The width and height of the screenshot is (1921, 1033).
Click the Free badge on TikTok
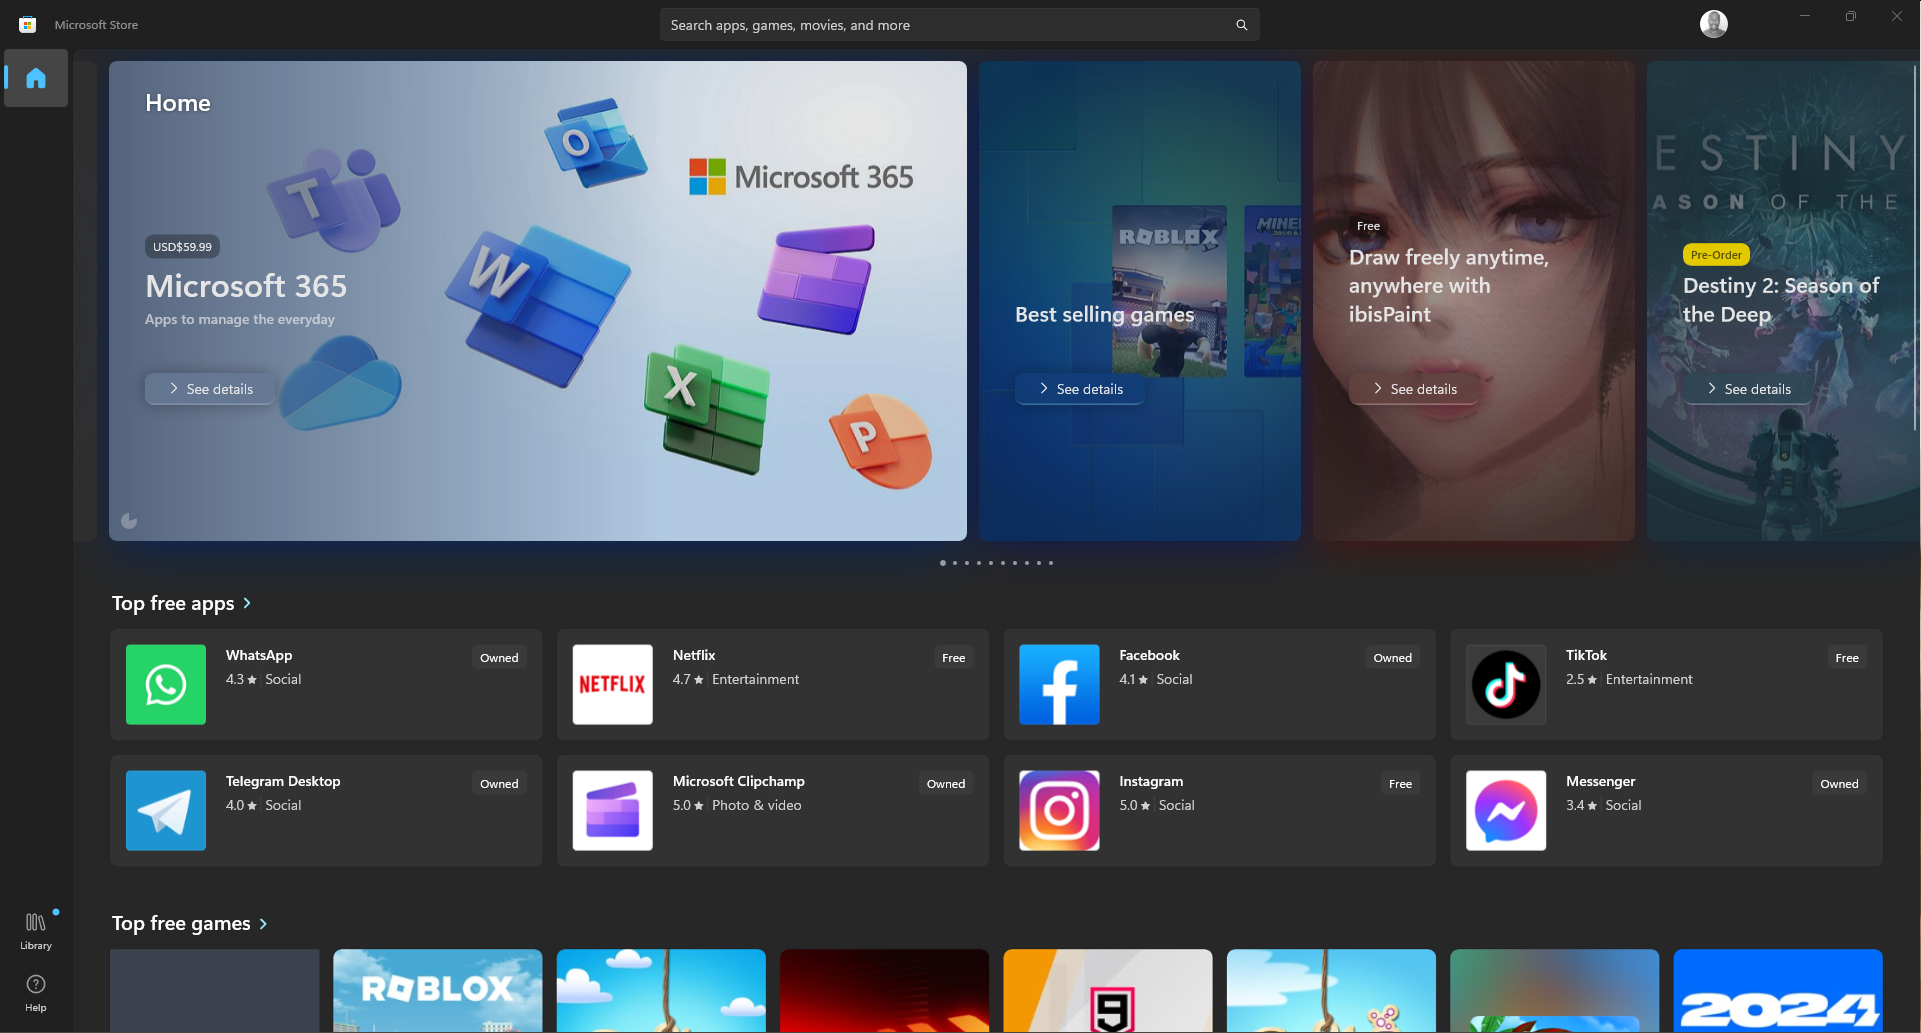(1847, 658)
